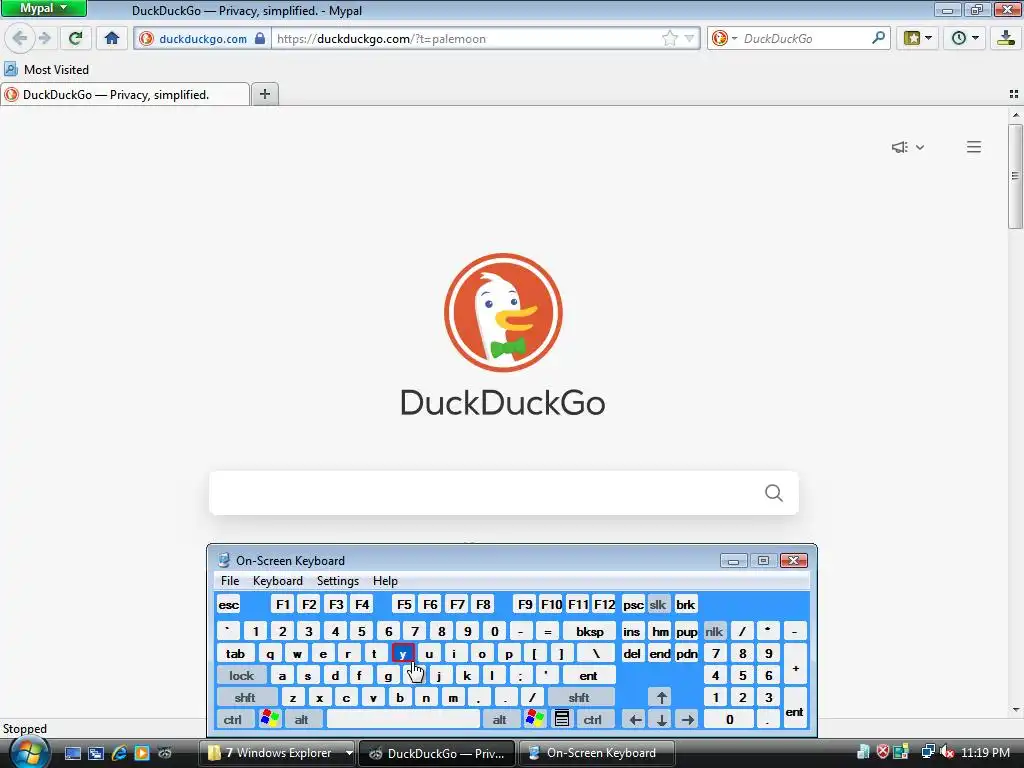
Task: Toggle the lock (caps lock) key
Action: [241, 675]
